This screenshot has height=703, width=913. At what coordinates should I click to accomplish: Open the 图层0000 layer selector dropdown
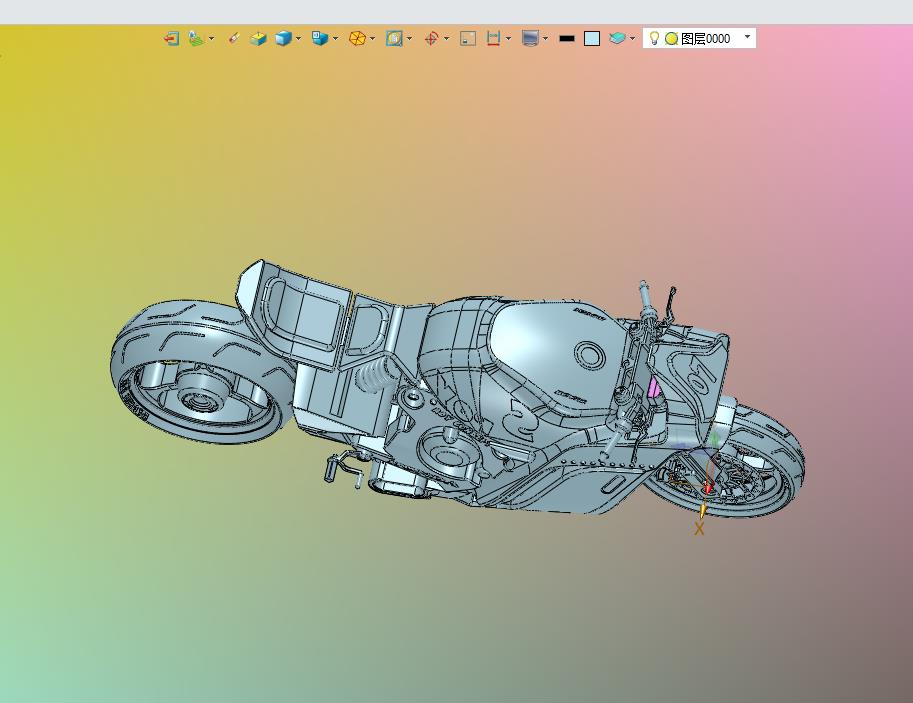[748, 37]
